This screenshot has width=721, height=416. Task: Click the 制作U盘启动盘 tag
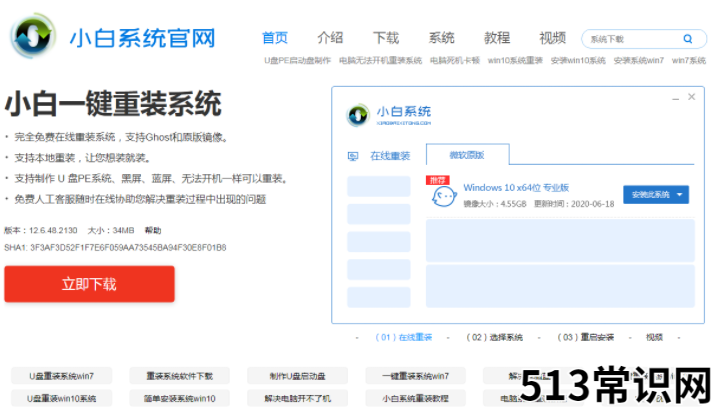tap(298, 376)
